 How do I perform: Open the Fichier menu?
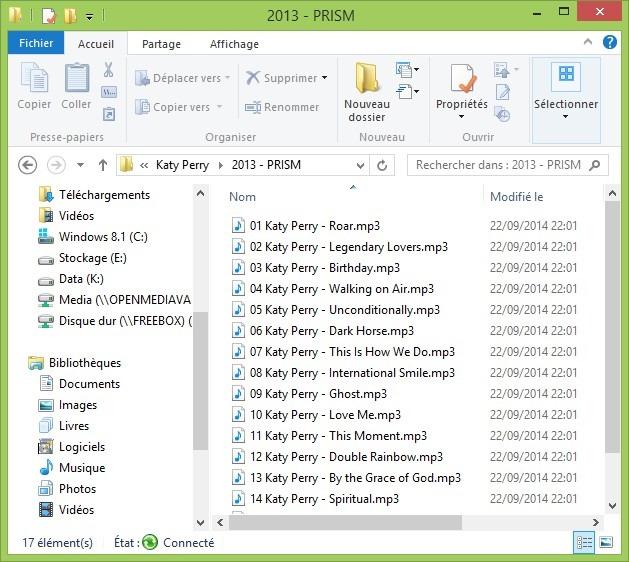[x=36, y=43]
